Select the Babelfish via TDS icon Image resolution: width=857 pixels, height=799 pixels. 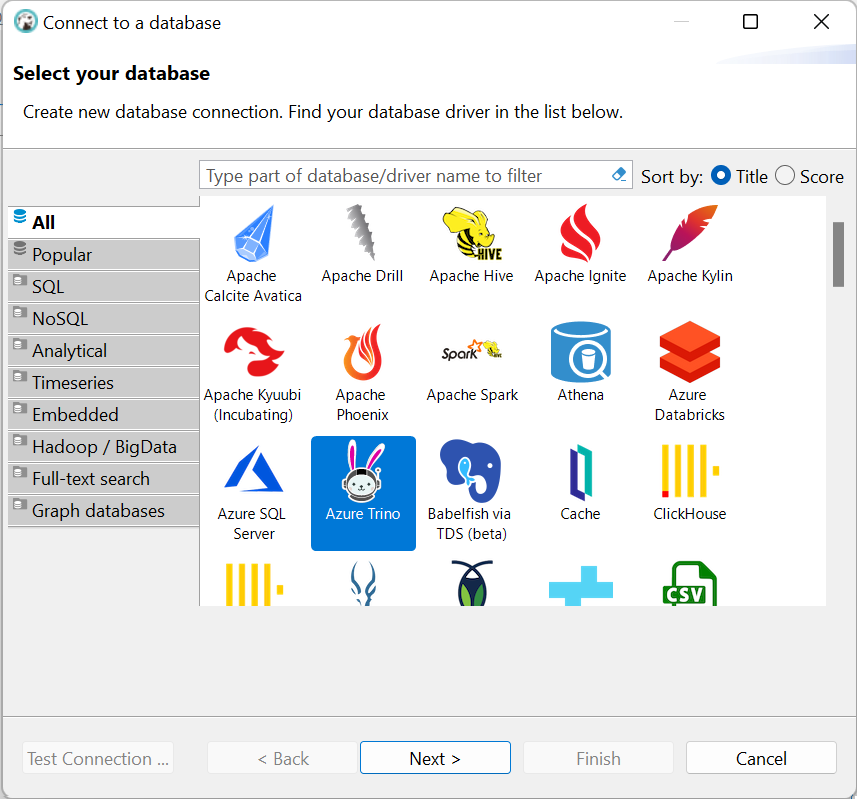click(471, 471)
